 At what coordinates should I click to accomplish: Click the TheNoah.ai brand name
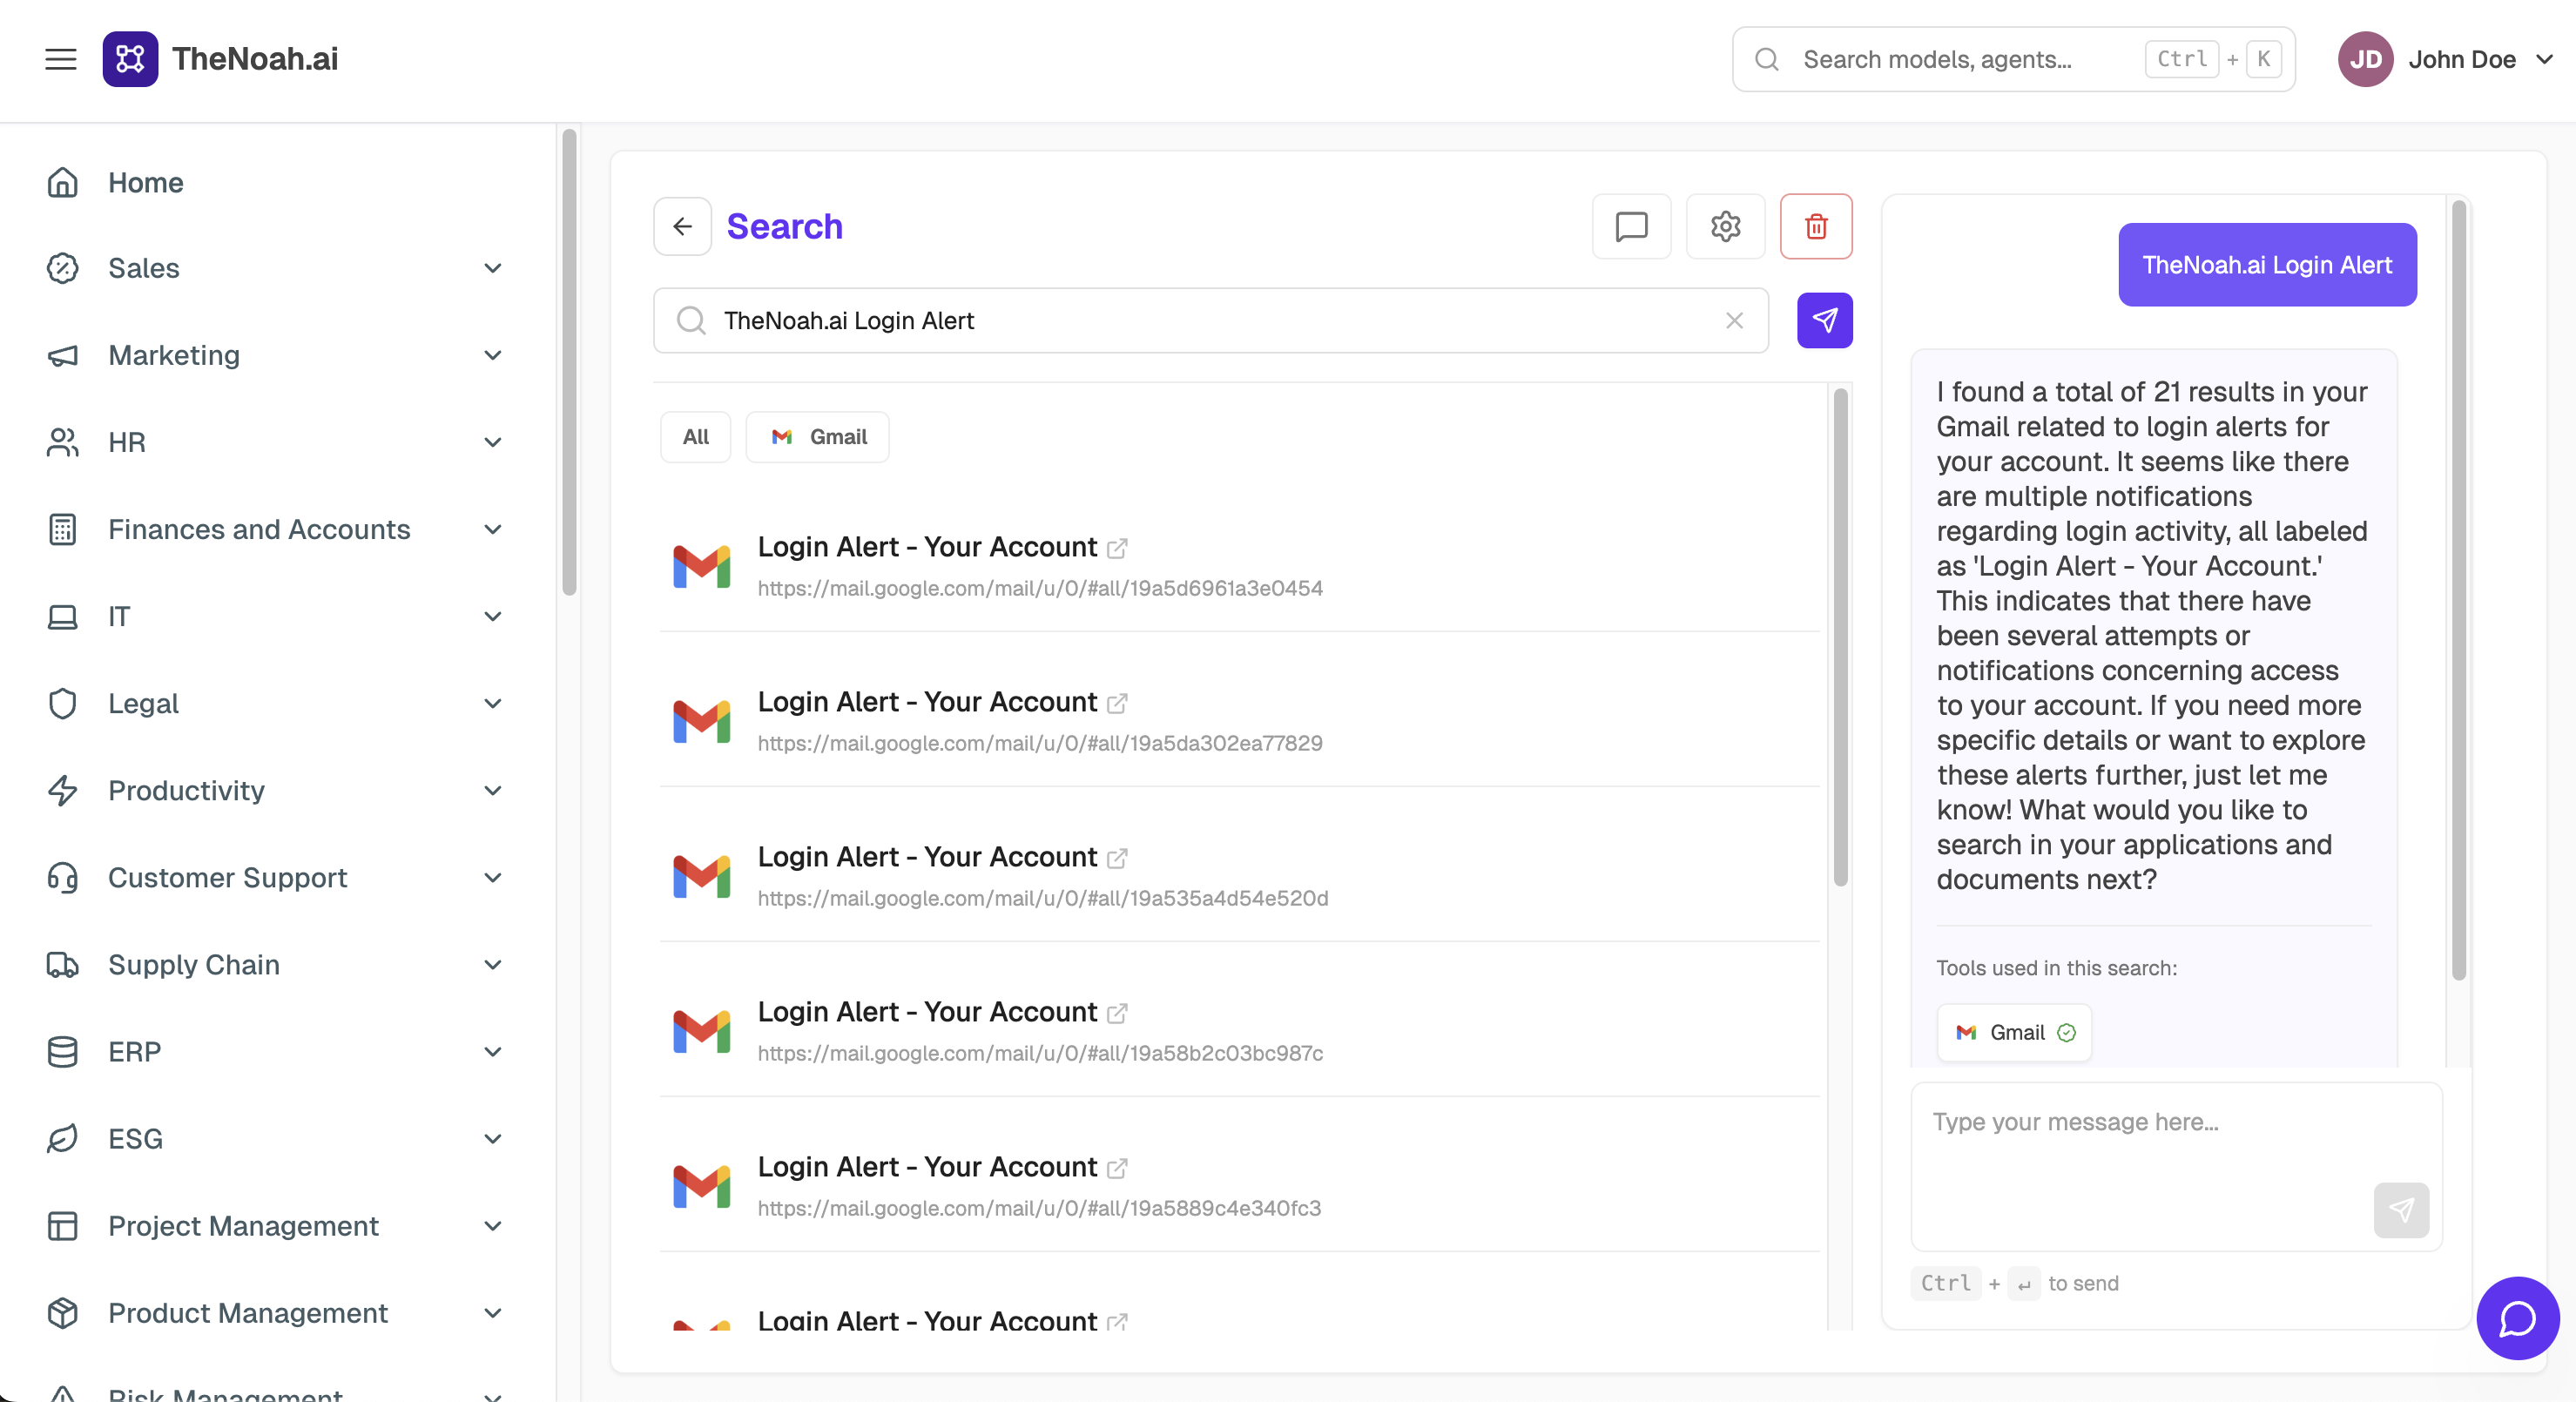255,59
